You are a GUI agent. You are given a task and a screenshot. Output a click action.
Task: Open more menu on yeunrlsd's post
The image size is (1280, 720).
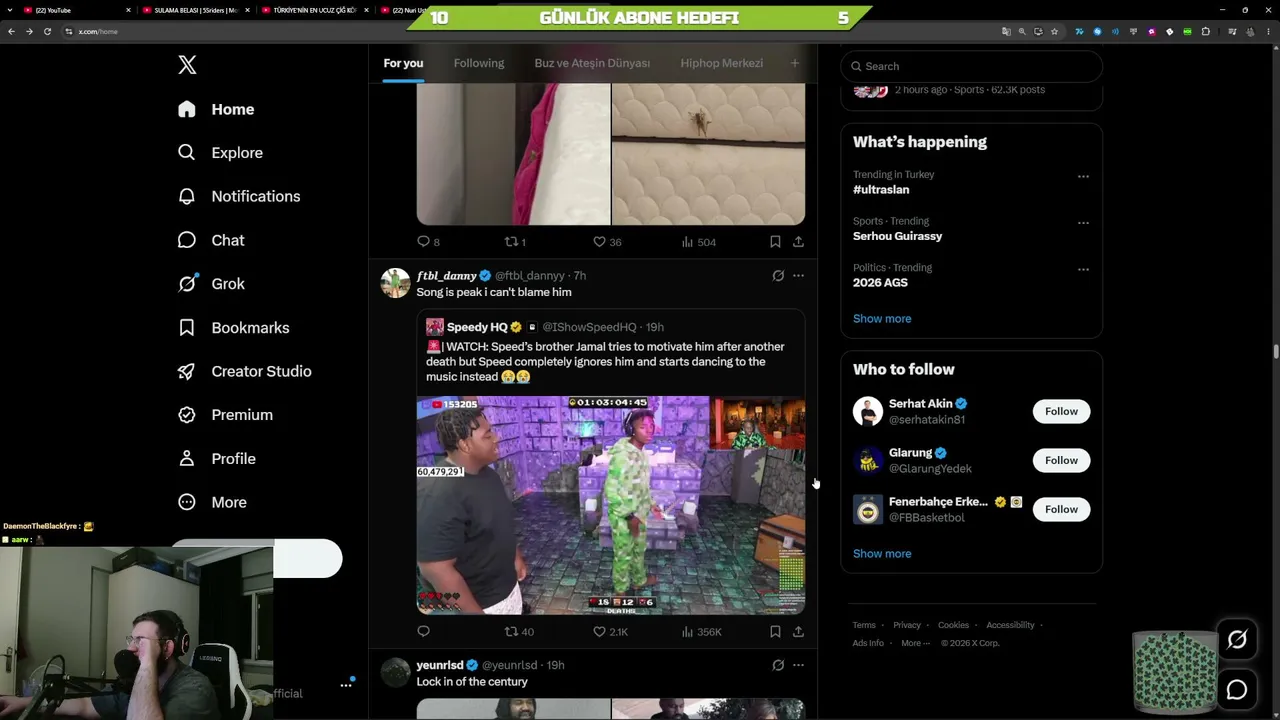798,665
